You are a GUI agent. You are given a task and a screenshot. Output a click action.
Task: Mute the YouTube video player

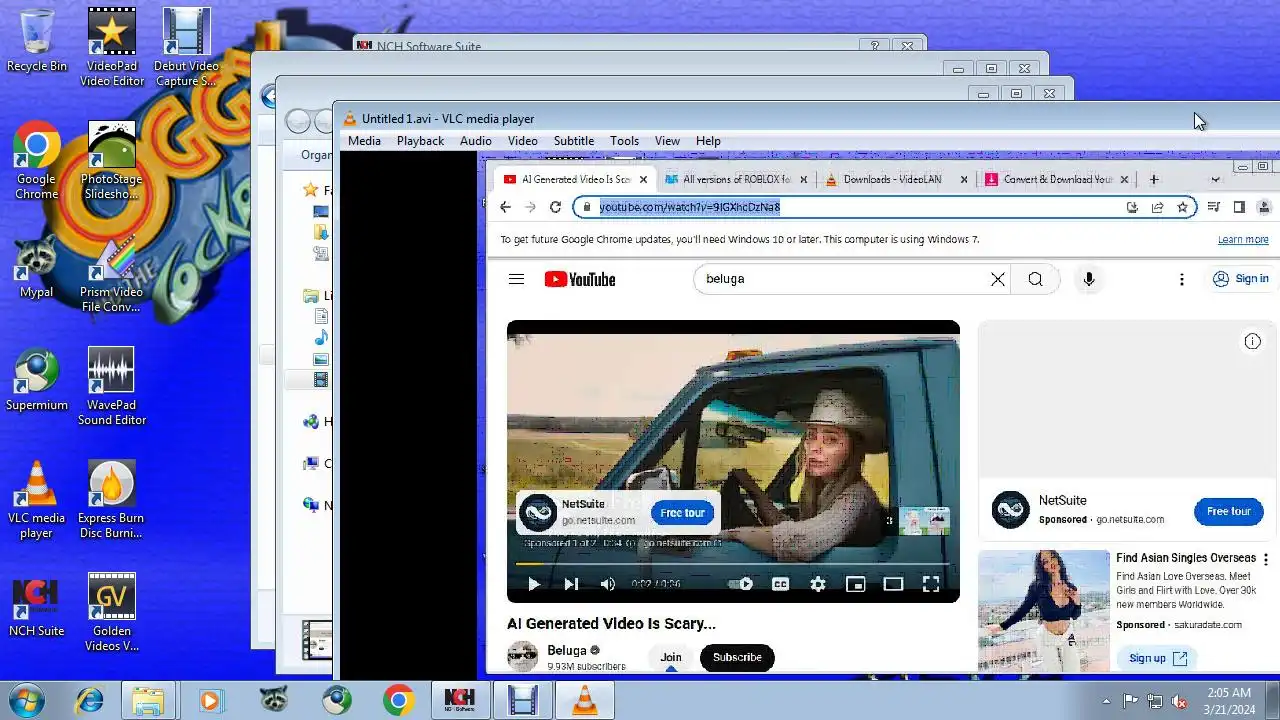[607, 584]
